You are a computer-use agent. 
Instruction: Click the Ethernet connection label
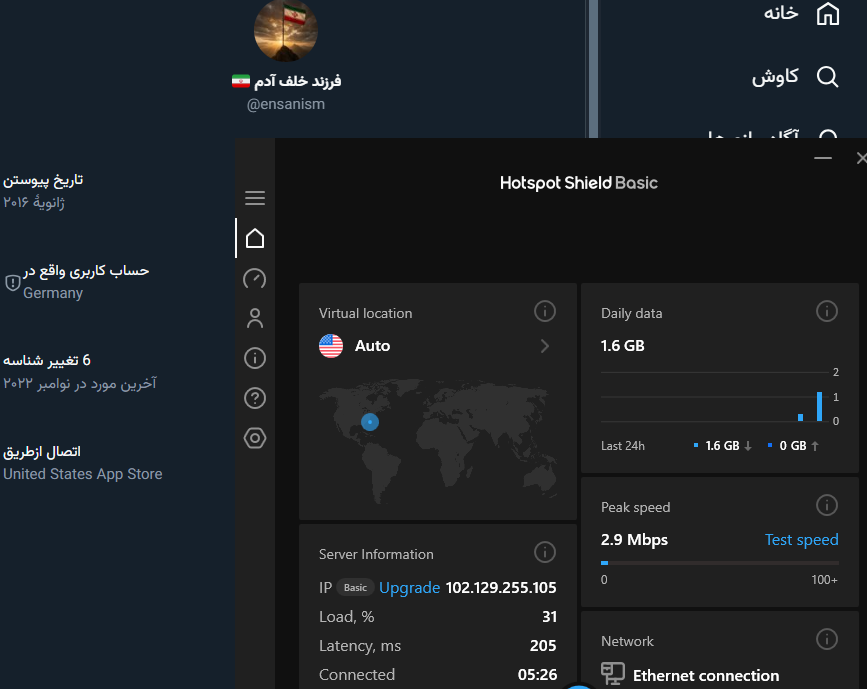pos(706,676)
